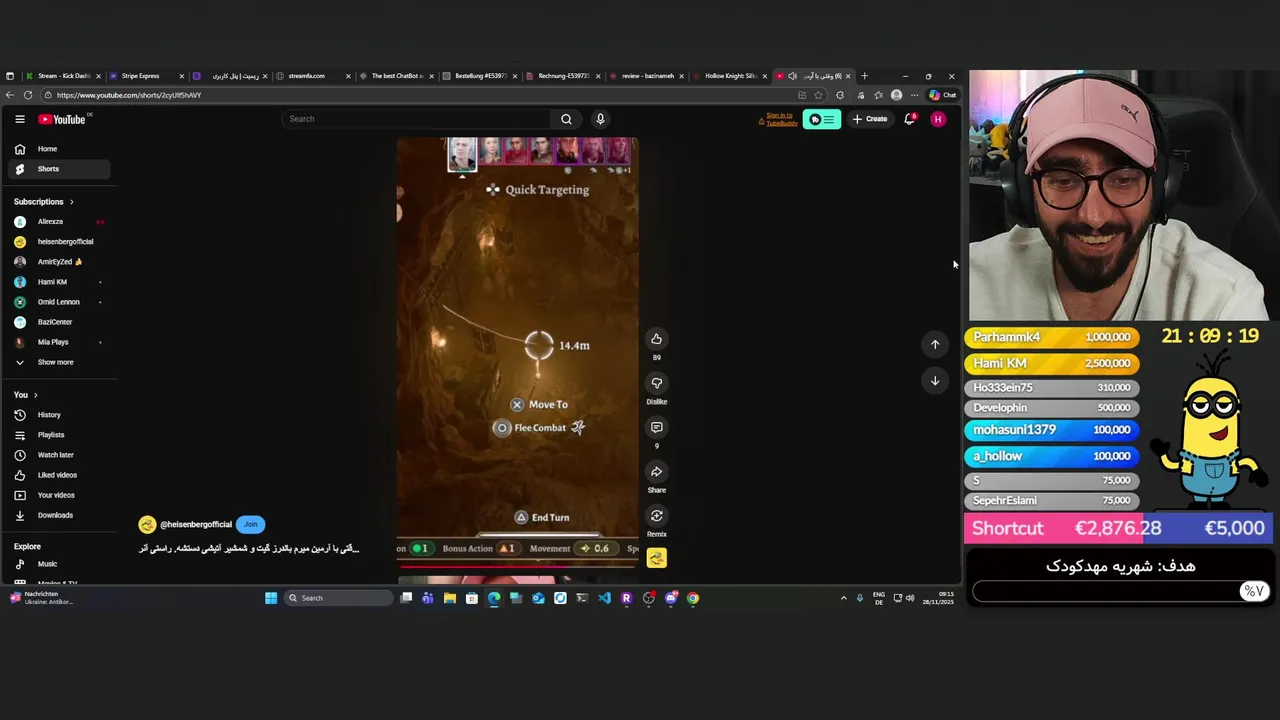Open the browser settings ellipsis menu
Image resolution: width=1280 pixels, height=720 pixels.
pos(914,95)
